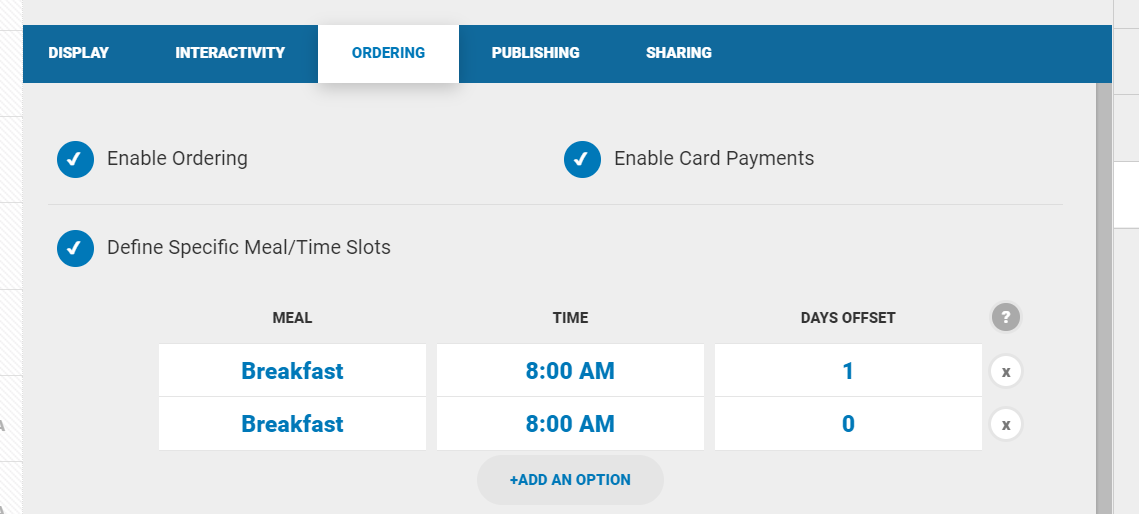Edit the days offset value of 0

(848, 424)
